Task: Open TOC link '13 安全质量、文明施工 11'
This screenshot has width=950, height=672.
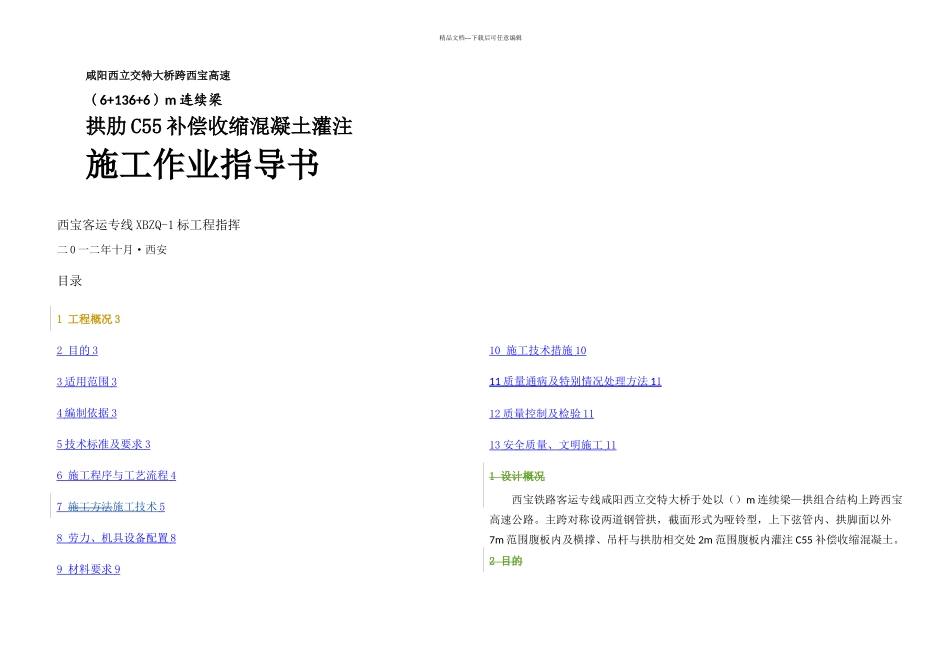Action: 553,445
